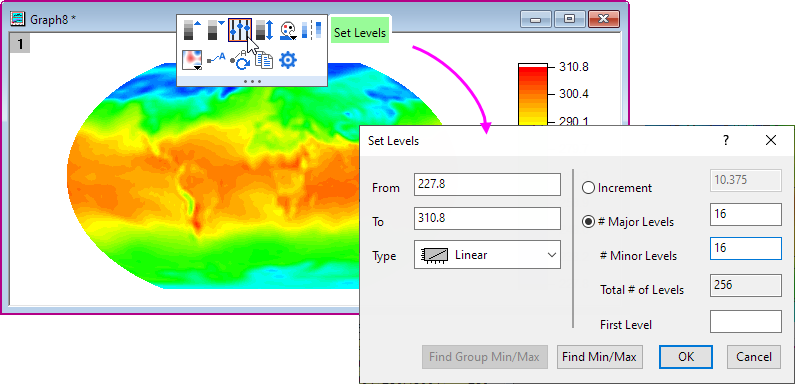Select the Increment radio button
This screenshot has height=390, width=800.
(588, 188)
